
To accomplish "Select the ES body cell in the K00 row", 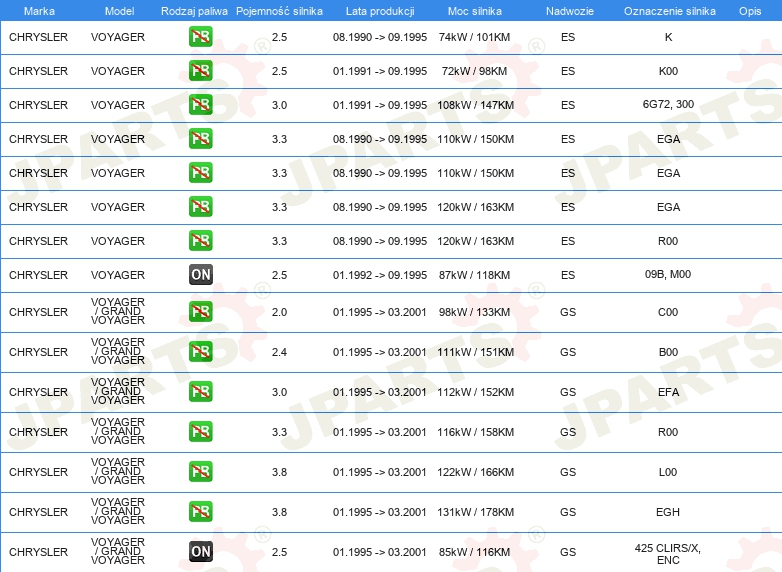I will point(568,71).
